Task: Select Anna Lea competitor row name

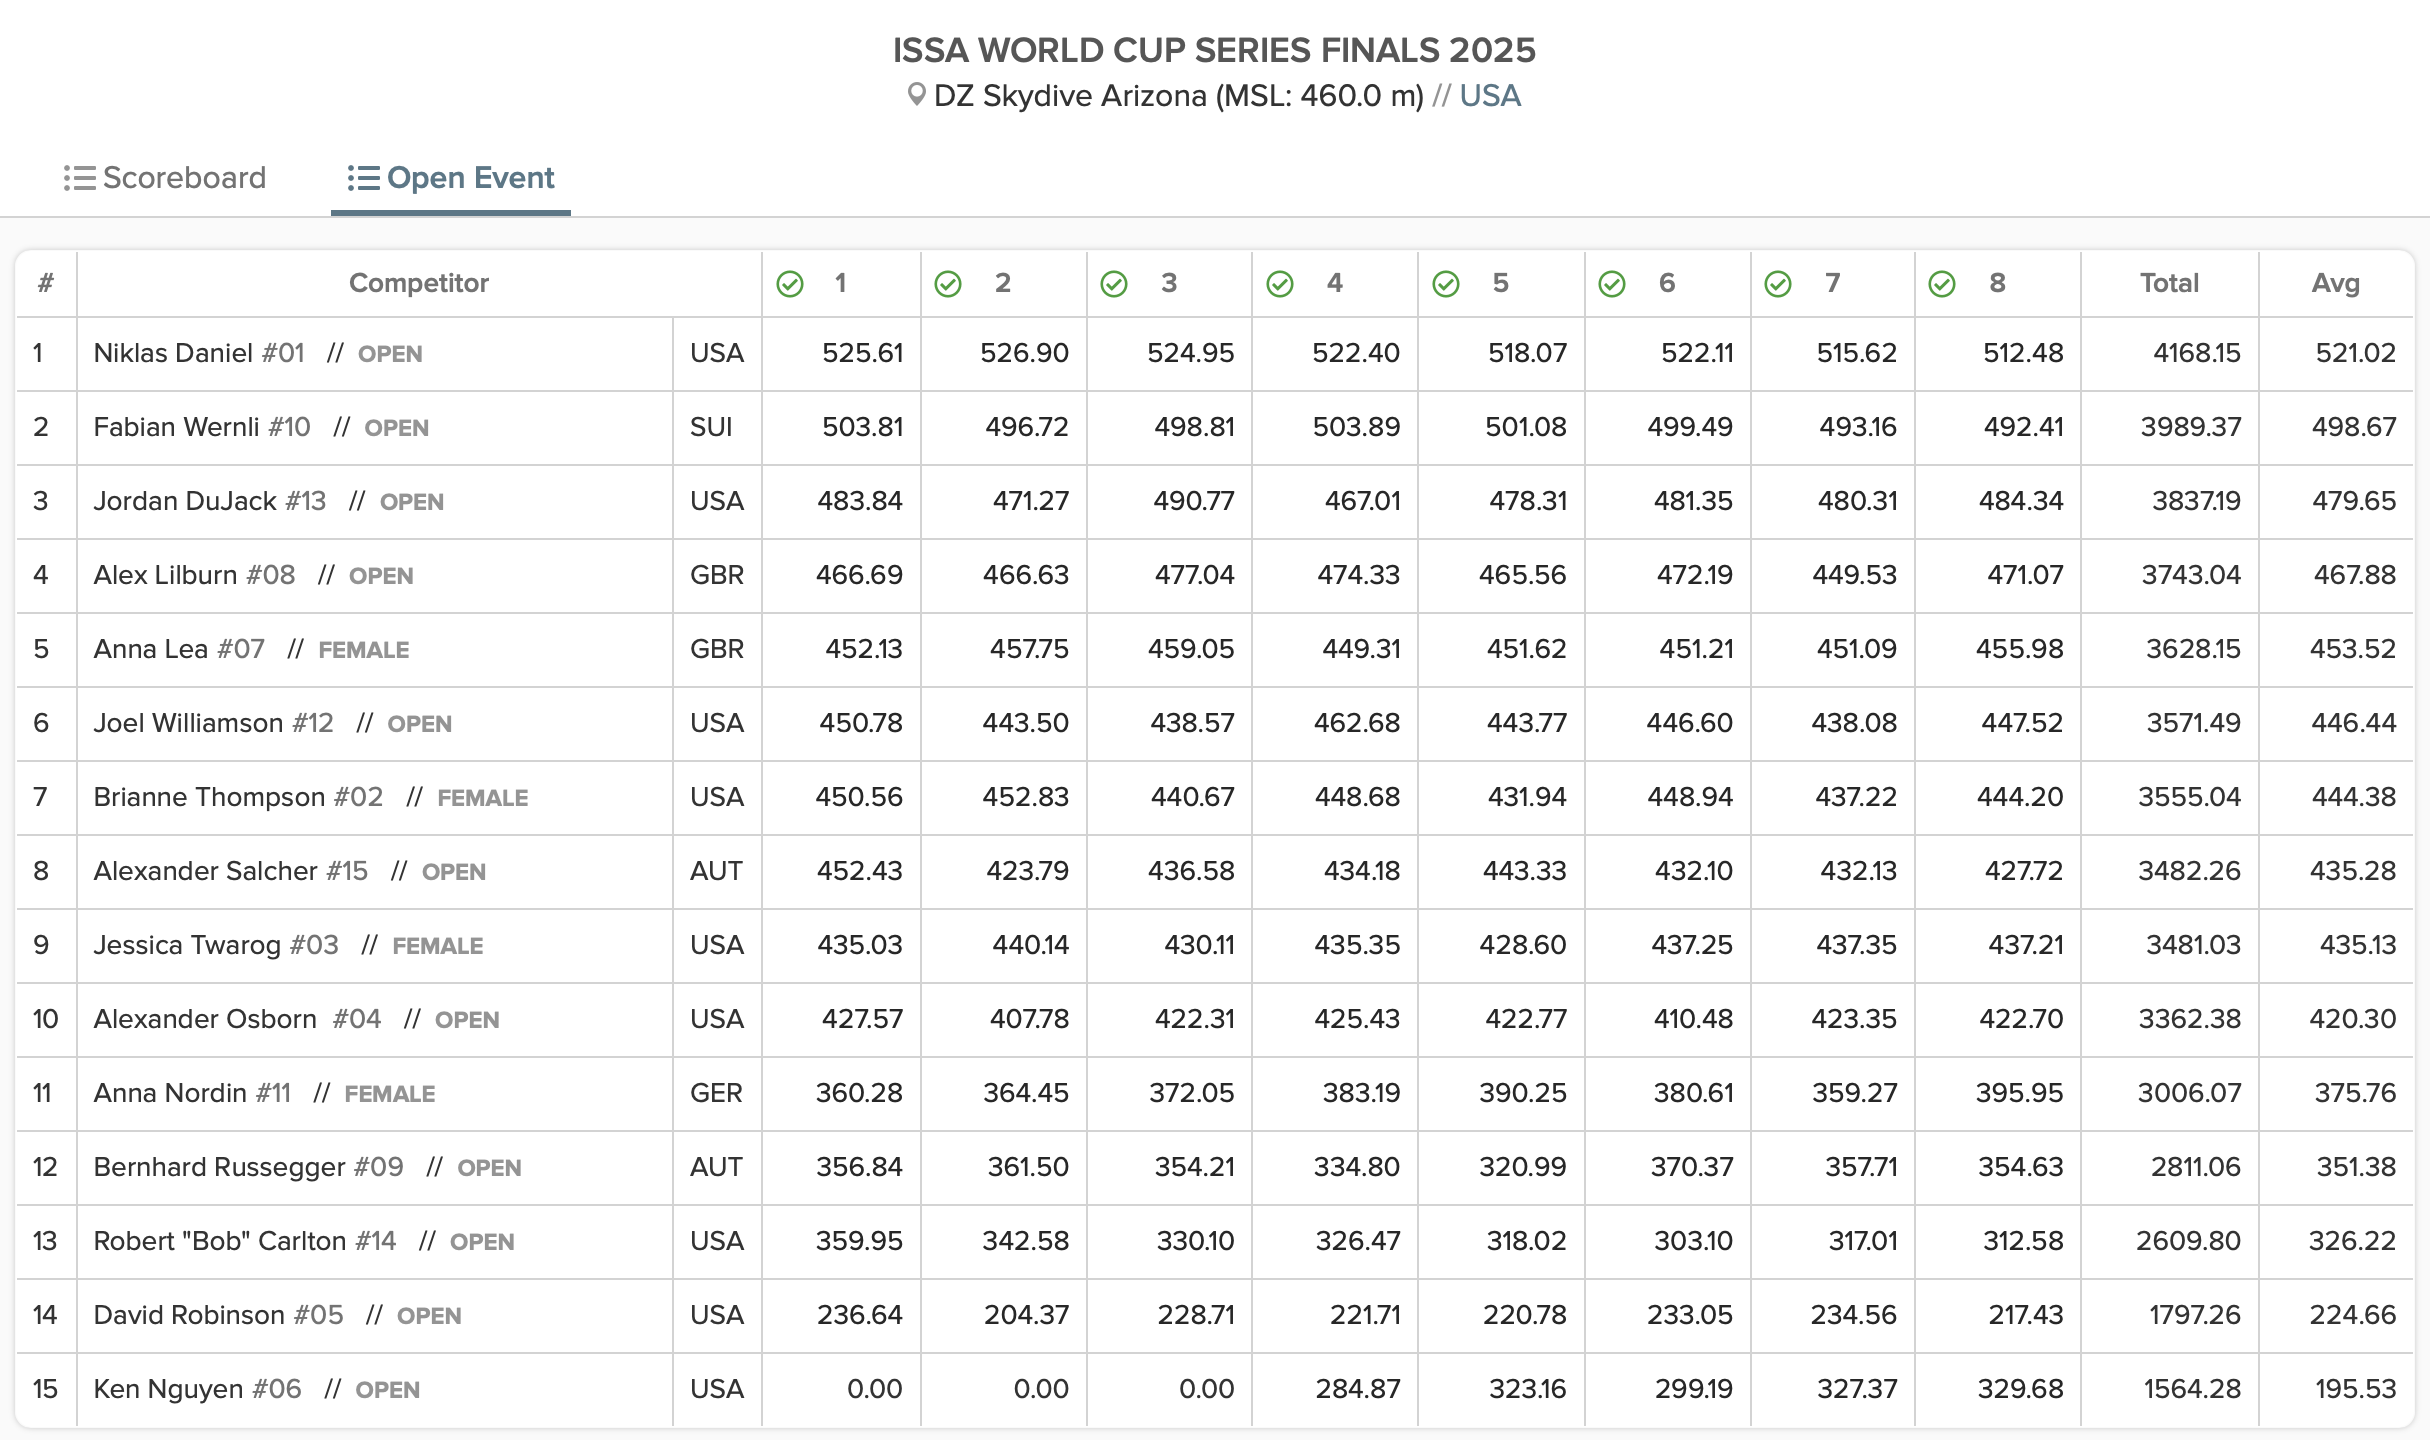Action: click(x=150, y=649)
